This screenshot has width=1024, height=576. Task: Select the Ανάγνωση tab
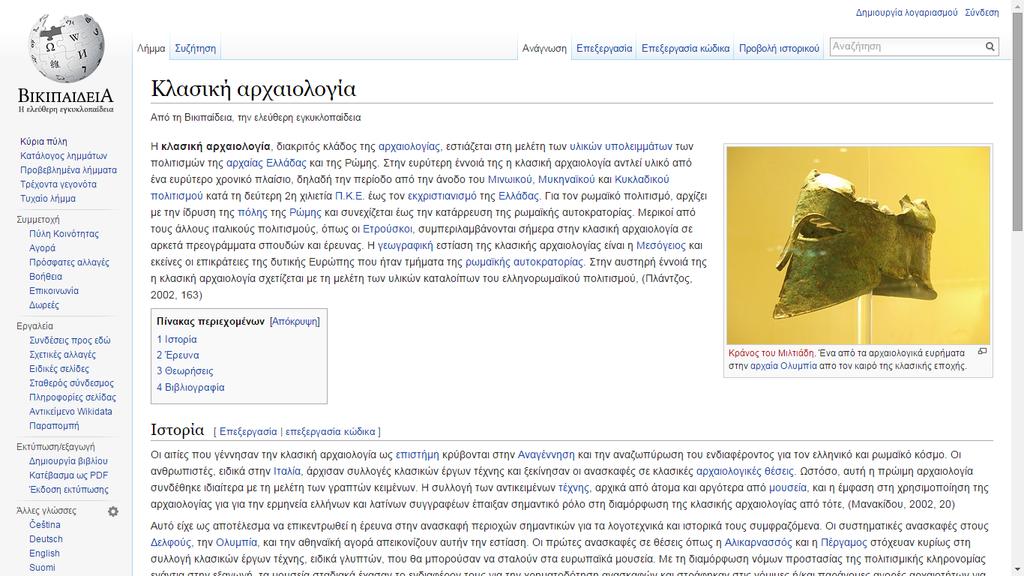pyautogui.click(x=545, y=48)
